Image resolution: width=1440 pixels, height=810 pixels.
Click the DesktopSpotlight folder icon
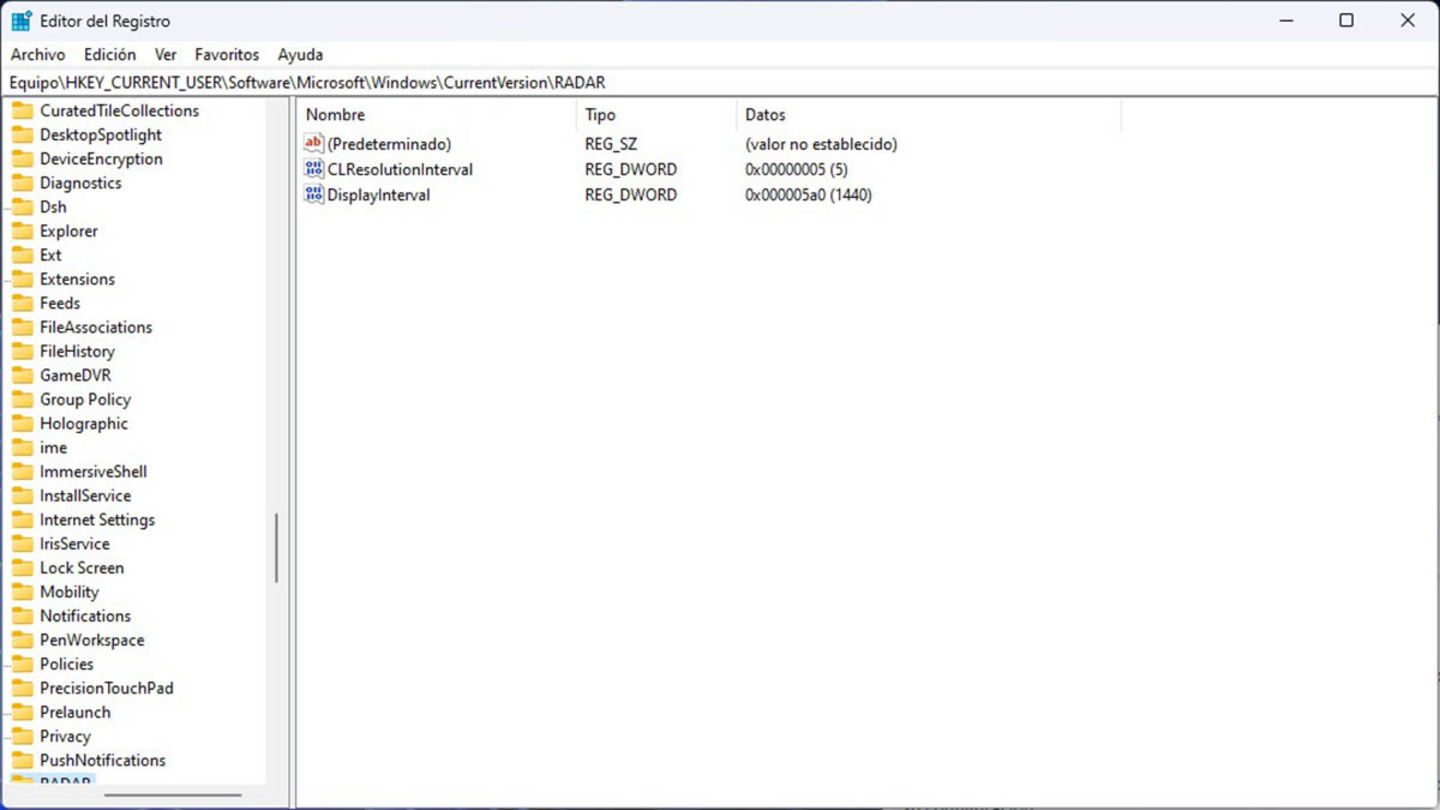tap(23, 135)
